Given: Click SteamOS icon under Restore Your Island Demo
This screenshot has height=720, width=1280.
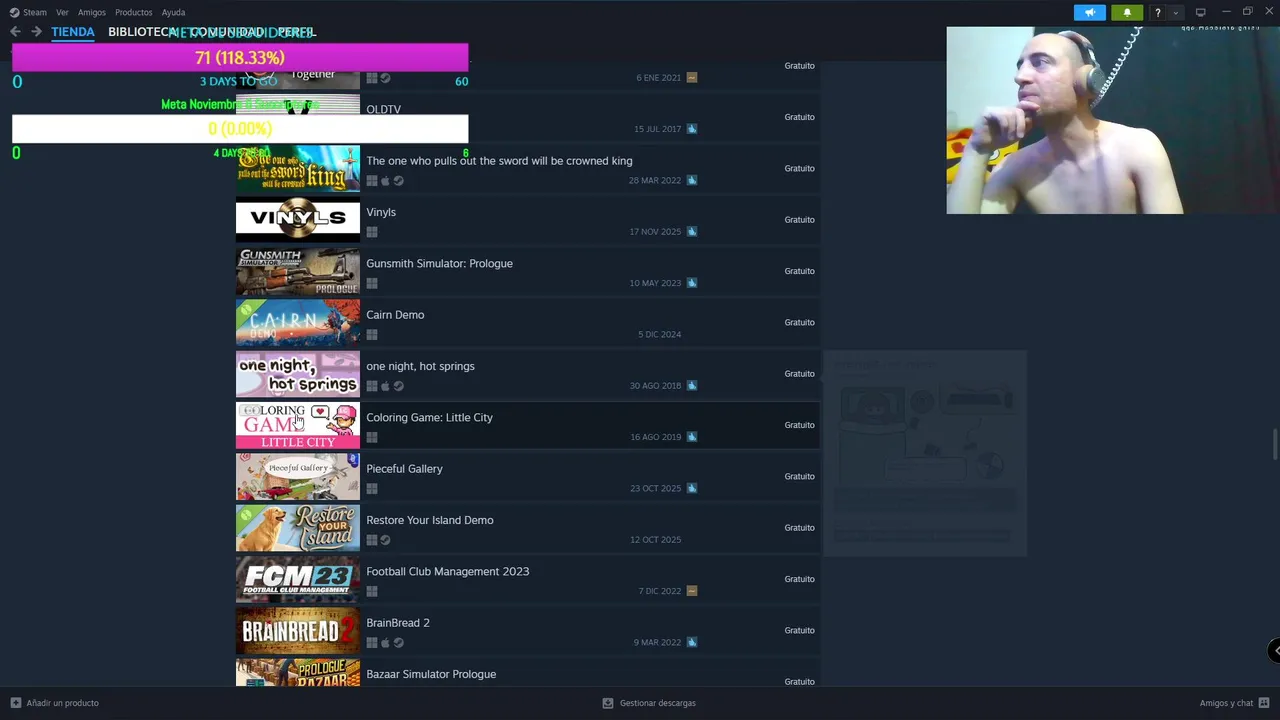Looking at the screenshot, I should click(x=385, y=540).
